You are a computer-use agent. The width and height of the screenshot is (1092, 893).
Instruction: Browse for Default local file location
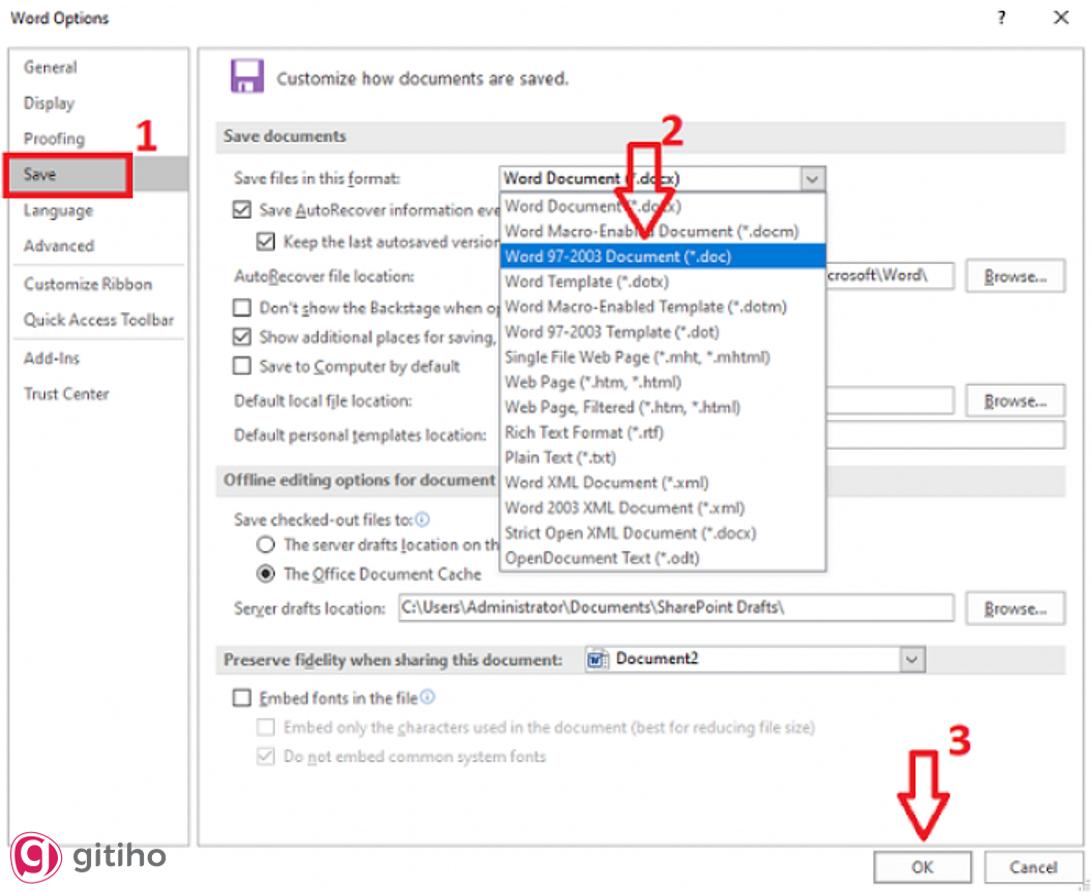click(x=1015, y=401)
